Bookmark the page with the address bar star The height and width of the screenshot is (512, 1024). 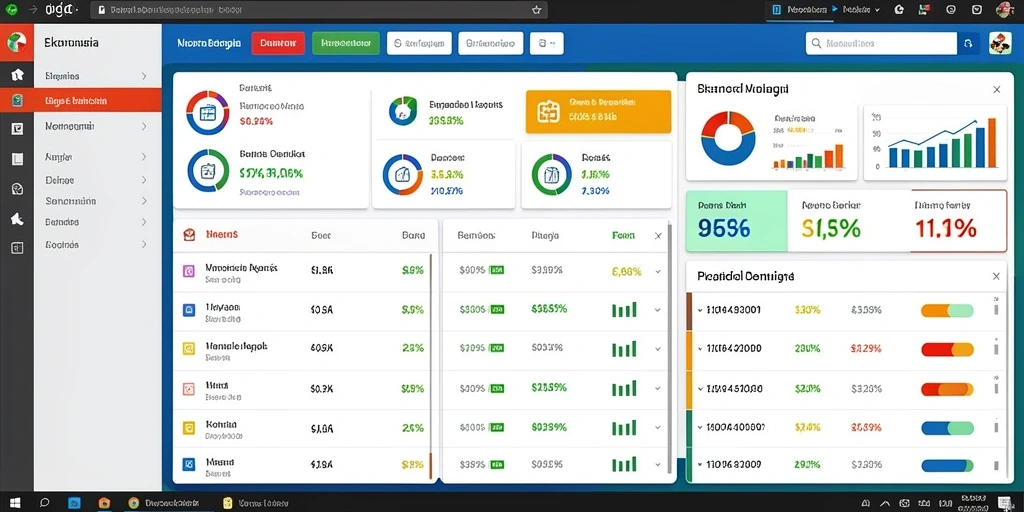click(x=537, y=10)
